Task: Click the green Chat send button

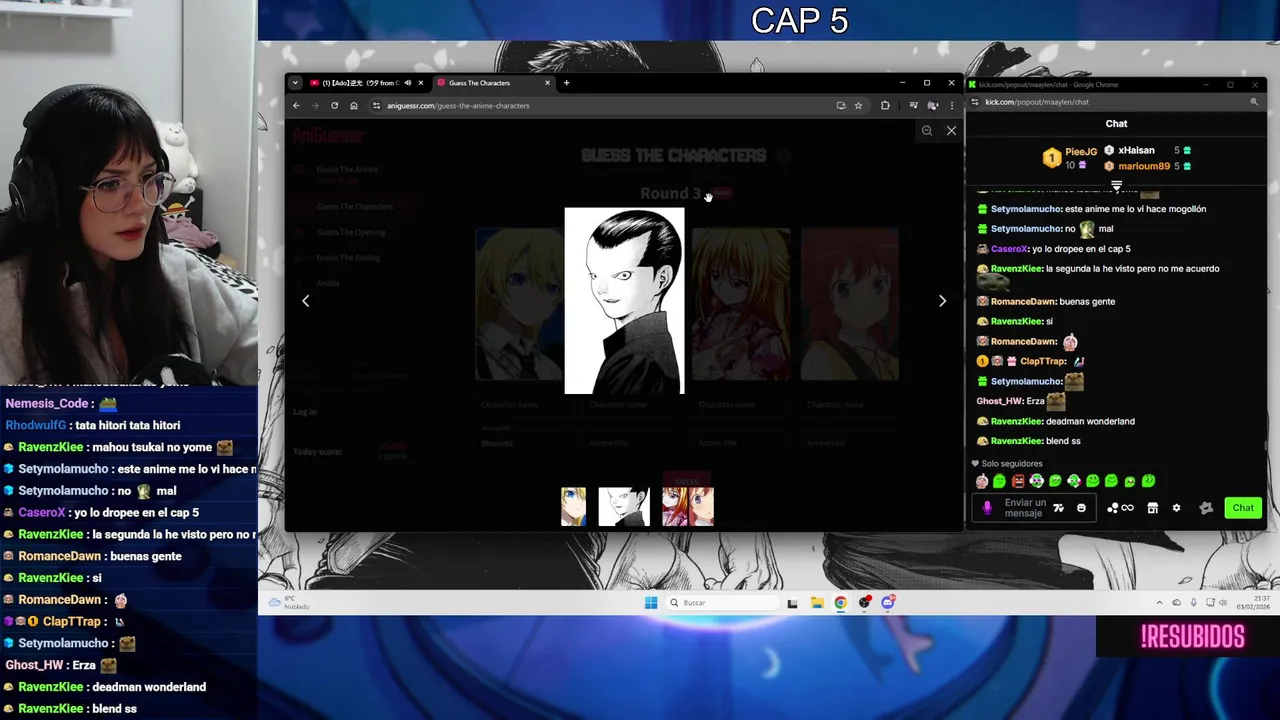Action: tap(1243, 508)
